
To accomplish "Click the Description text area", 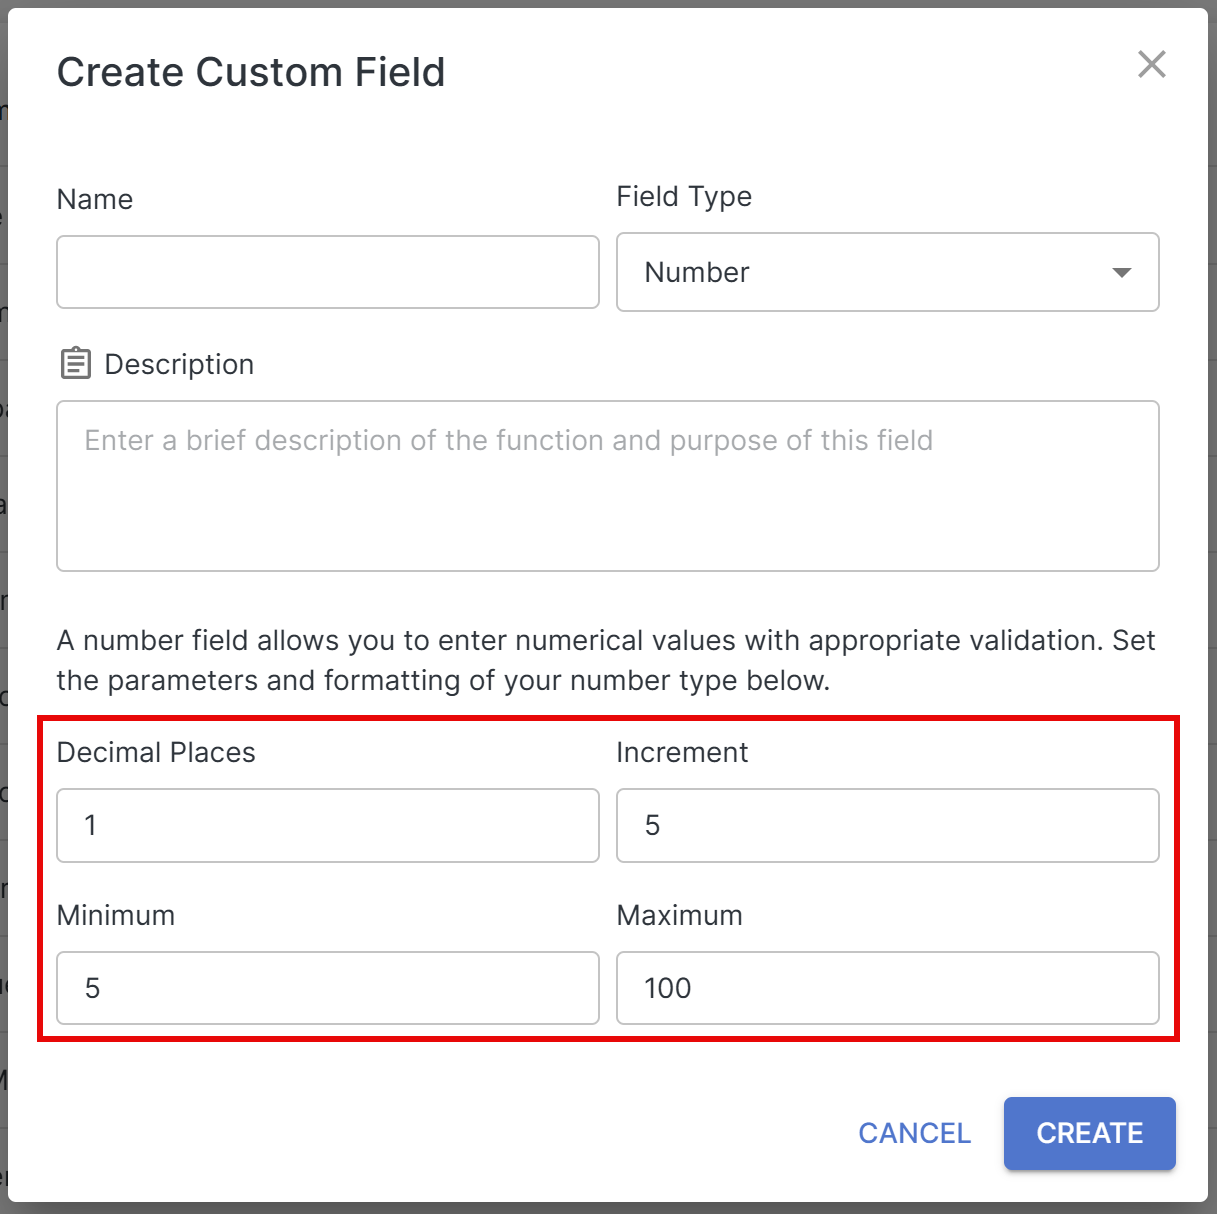I will (x=607, y=485).
